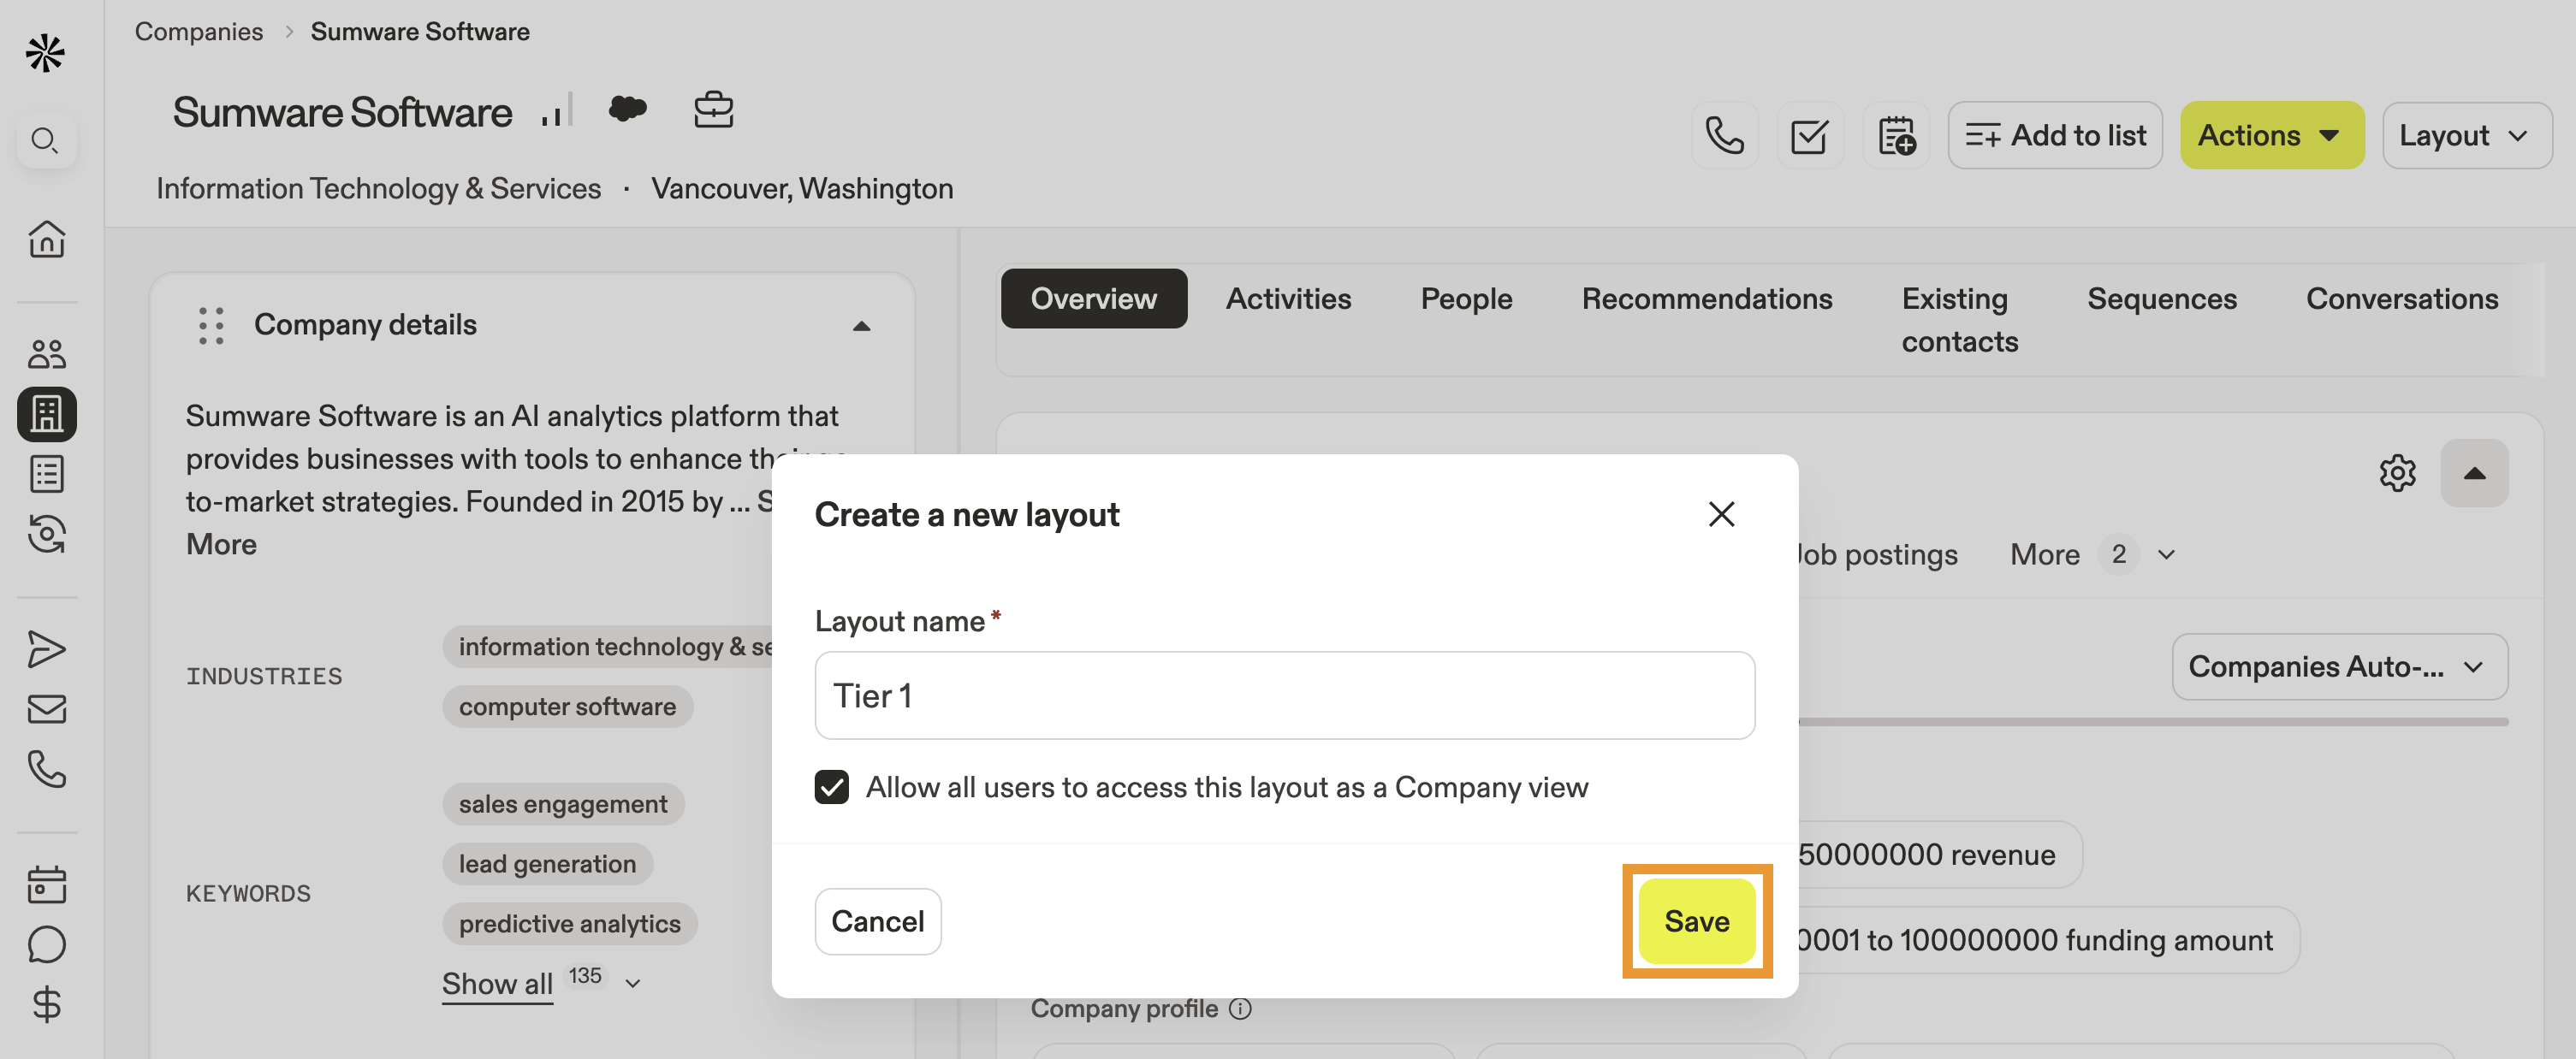Click the paper plane sequences icon

pyautogui.click(x=46, y=649)
